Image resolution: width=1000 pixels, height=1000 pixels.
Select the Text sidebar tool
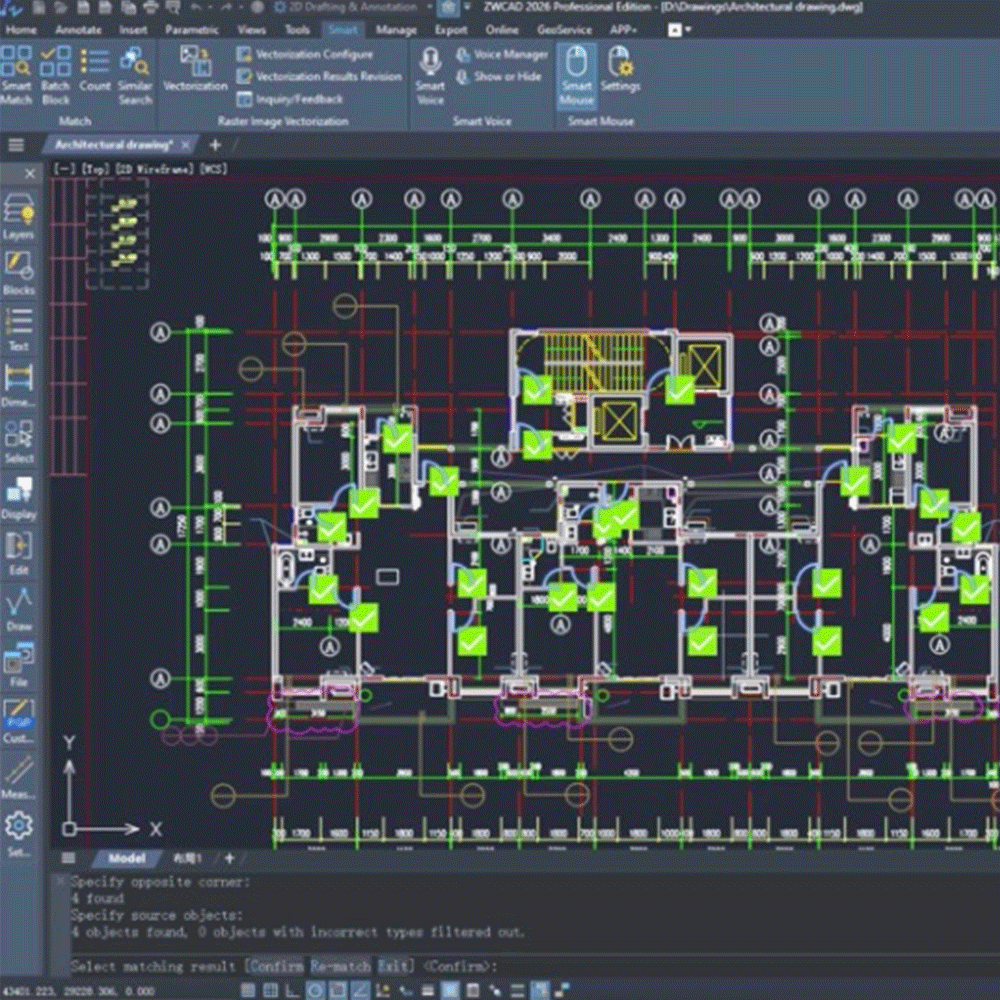point(18,329)
